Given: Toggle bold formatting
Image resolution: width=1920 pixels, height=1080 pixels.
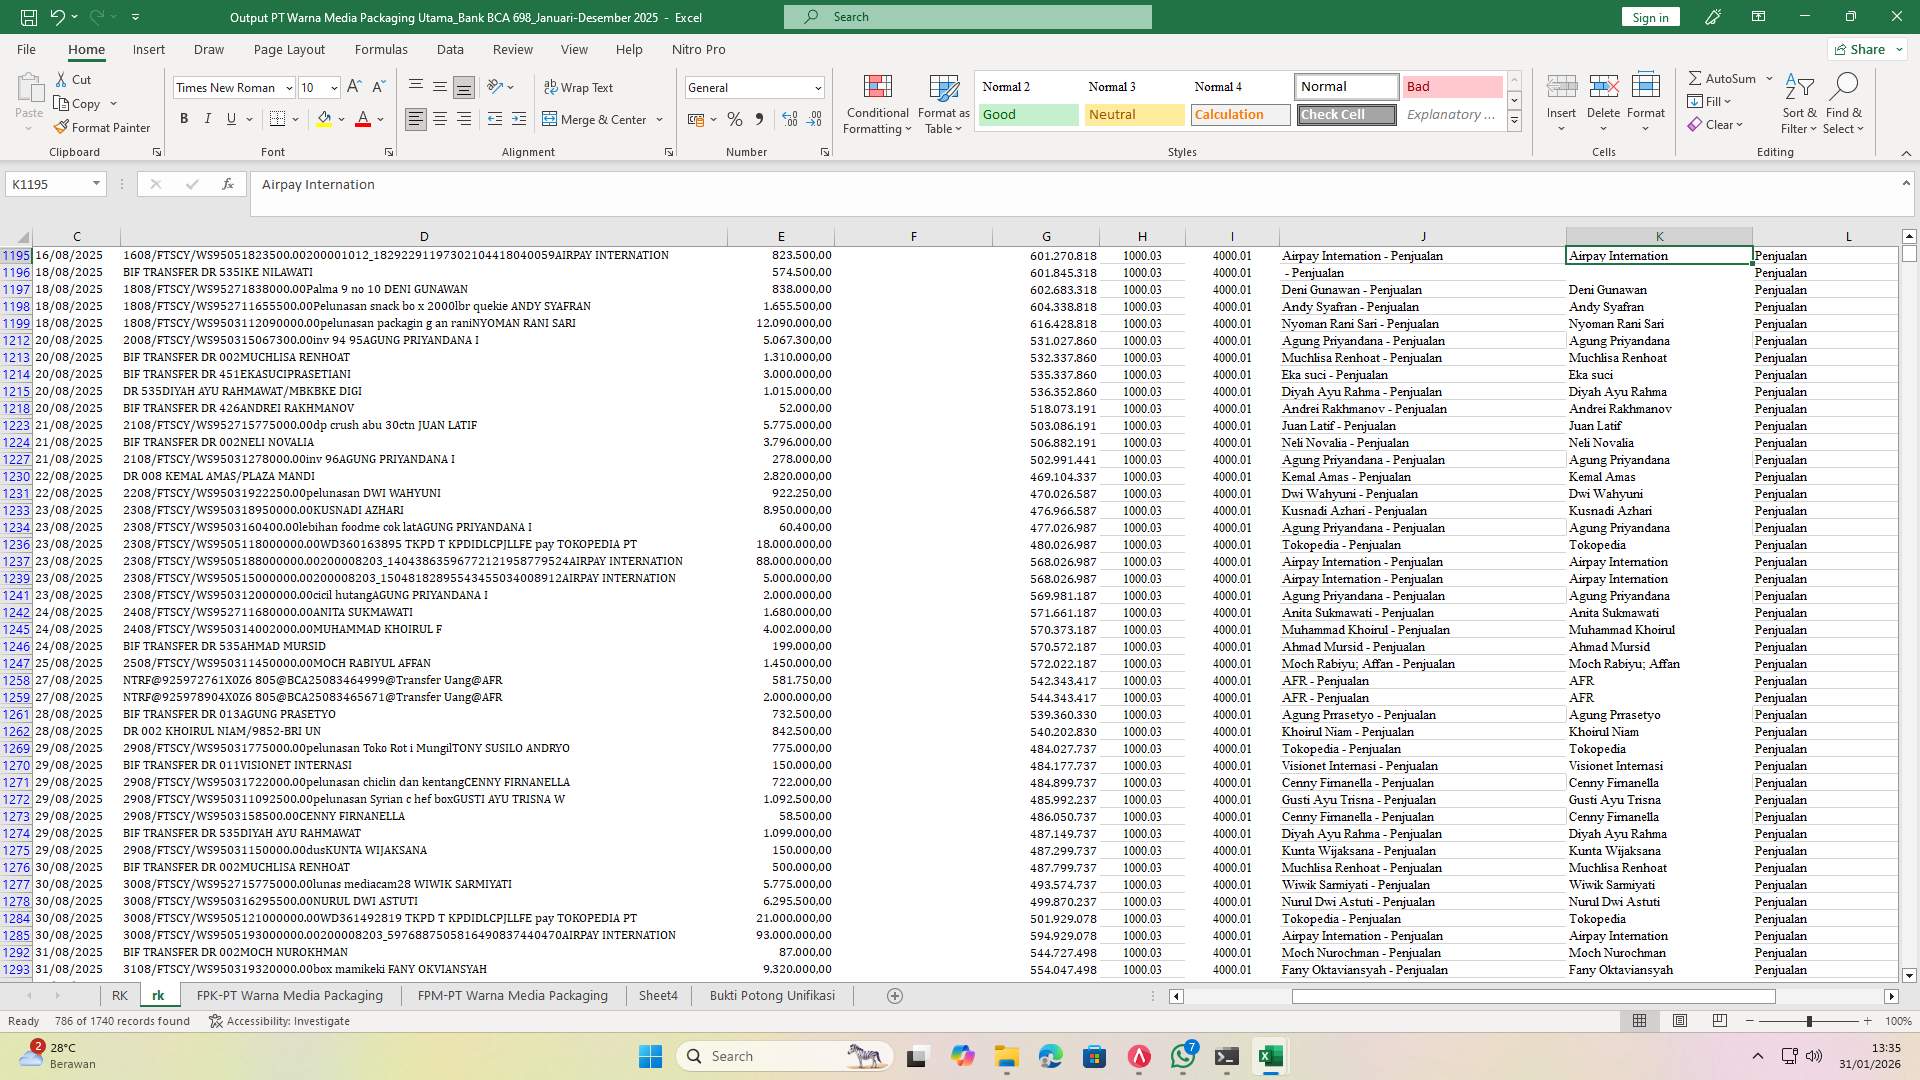Looking at the screenshot, I should pos(184,118).
